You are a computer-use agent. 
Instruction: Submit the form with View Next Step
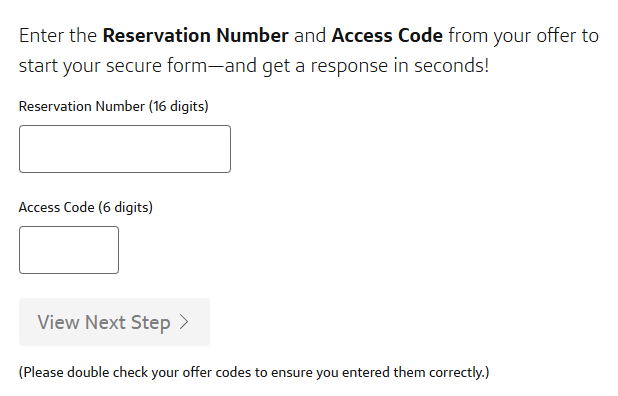[x=114, y=322]
